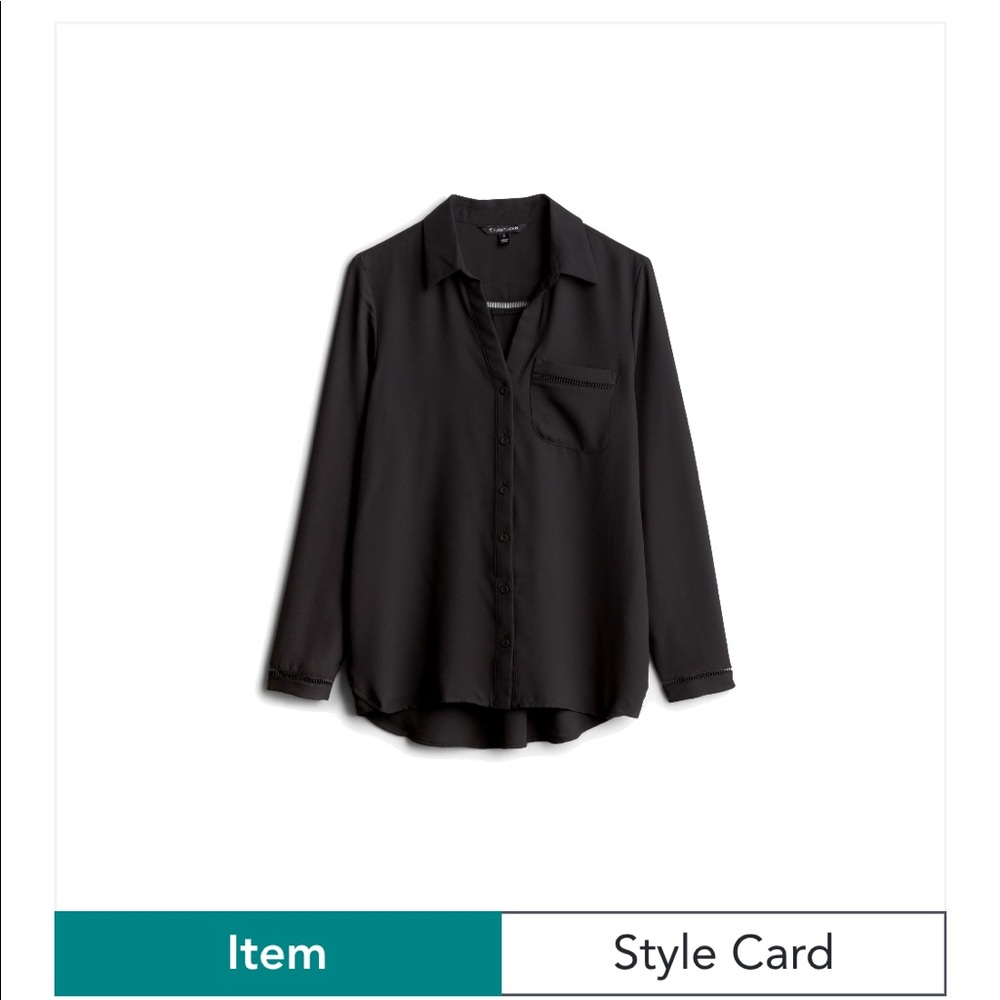Tap the right long sleeve of the blouse
Image resolution: width=1000 pixels, height=1000 pixels.
[682, 472]
